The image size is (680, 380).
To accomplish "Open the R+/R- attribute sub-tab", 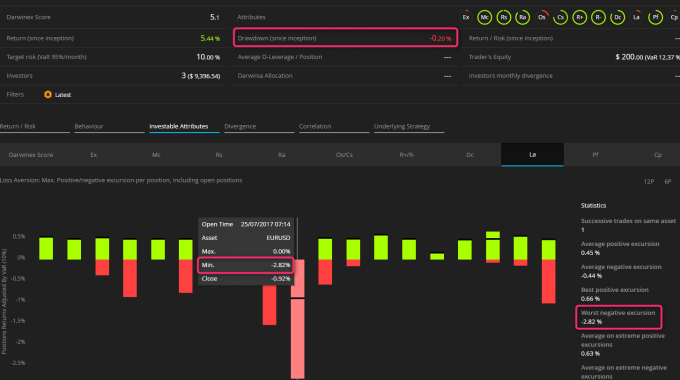I will 407,155.
